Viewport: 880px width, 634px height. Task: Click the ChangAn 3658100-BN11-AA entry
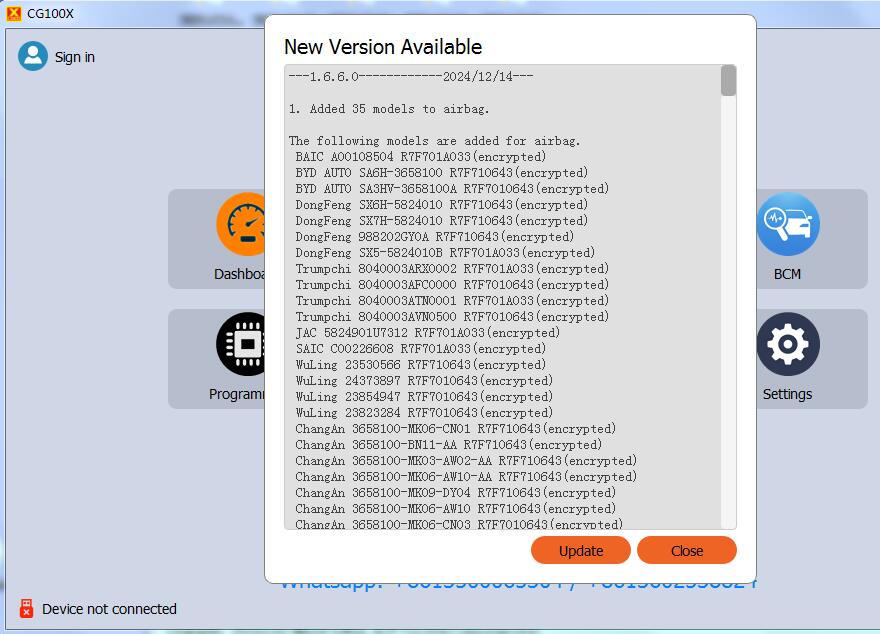point(448,444)
